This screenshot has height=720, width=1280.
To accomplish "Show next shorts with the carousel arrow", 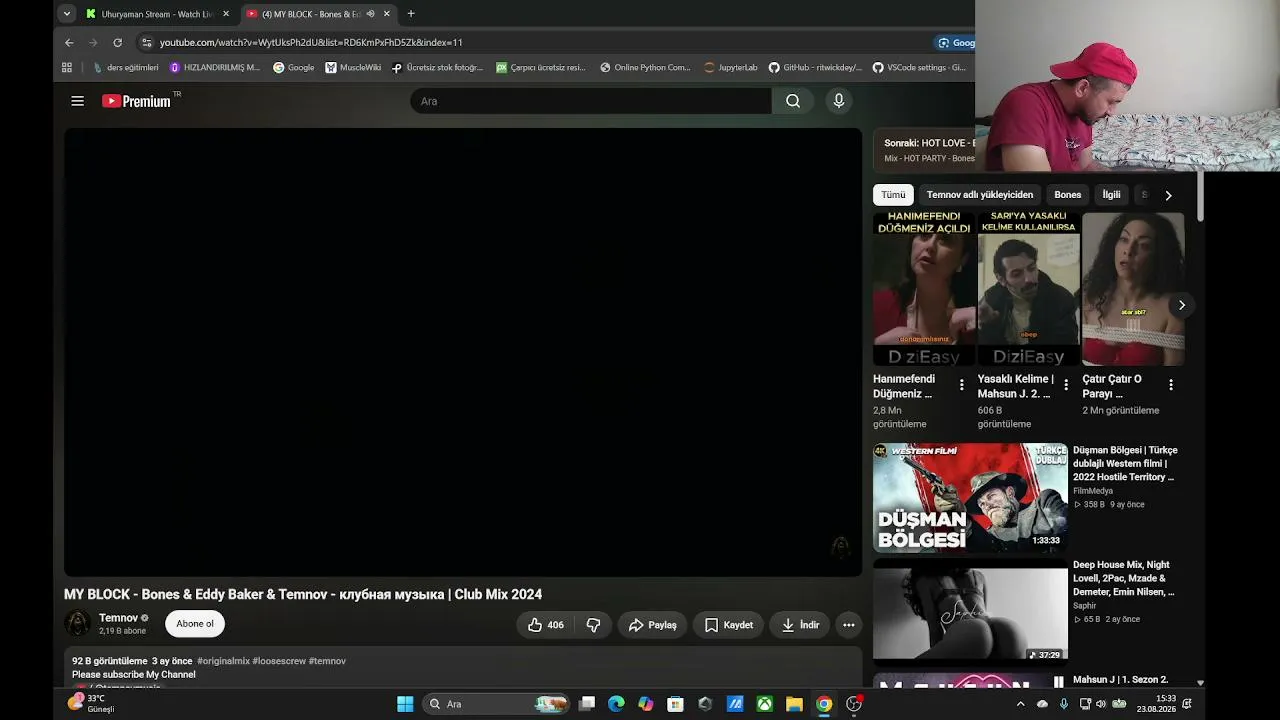I will tap(1182, 305).
